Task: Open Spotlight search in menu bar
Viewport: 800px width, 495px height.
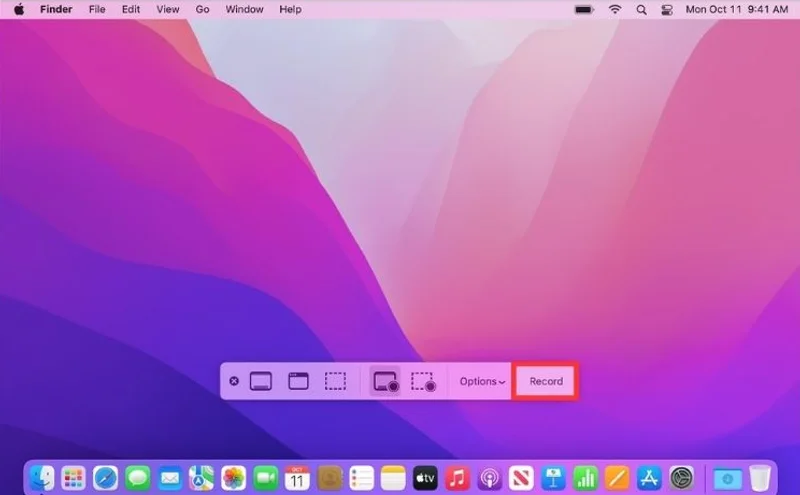Action: tap(639, 9)
